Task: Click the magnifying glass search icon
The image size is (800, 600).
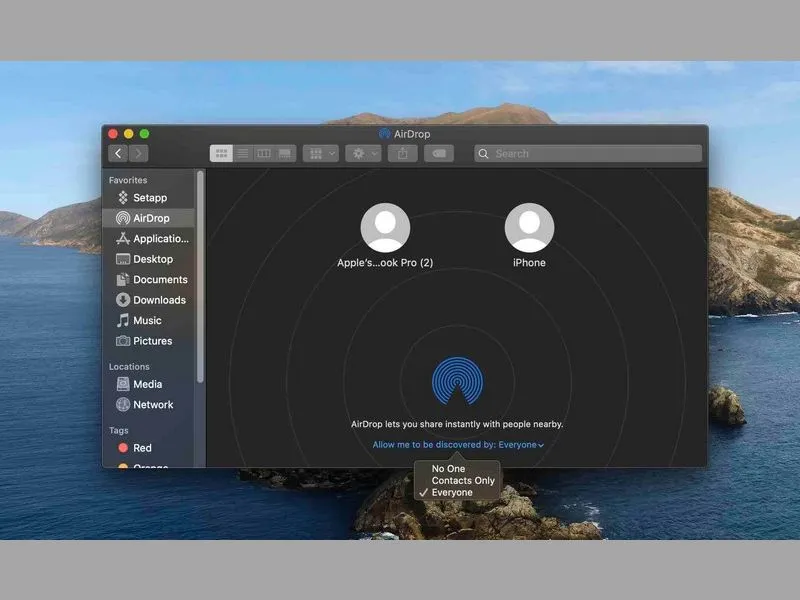Action: point(484,154)
